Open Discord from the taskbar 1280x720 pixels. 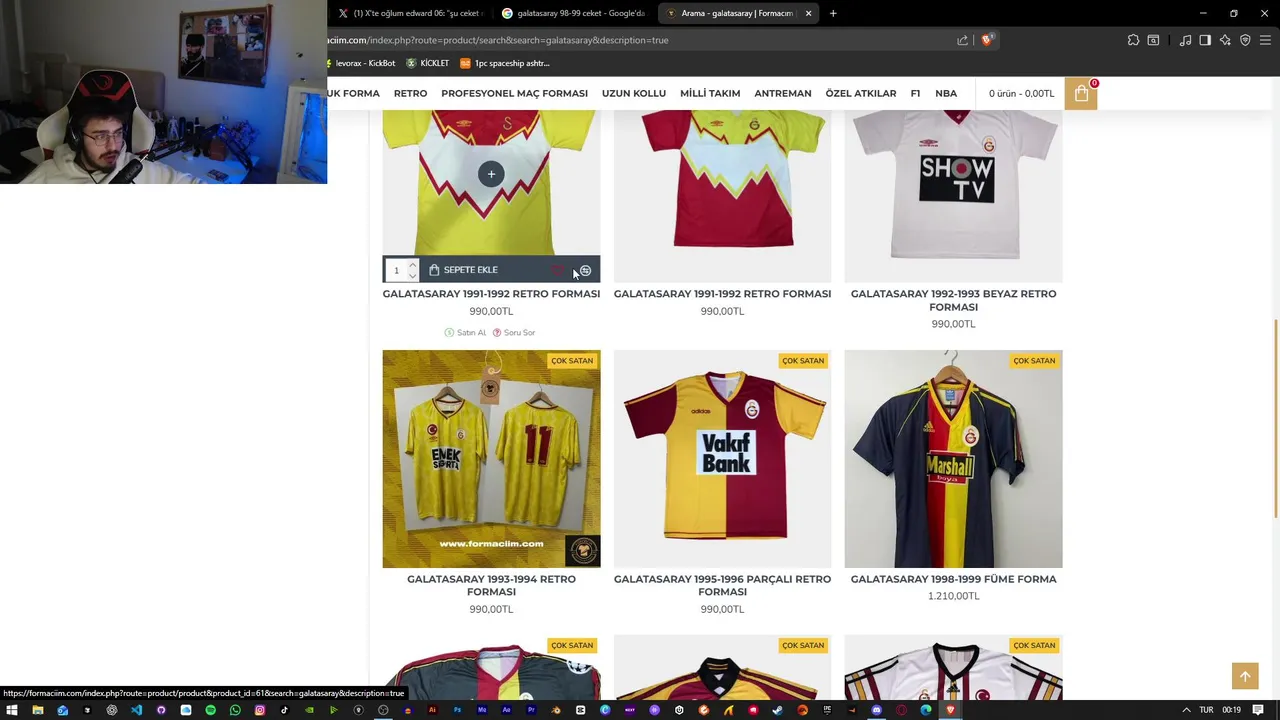coord(876,710)
